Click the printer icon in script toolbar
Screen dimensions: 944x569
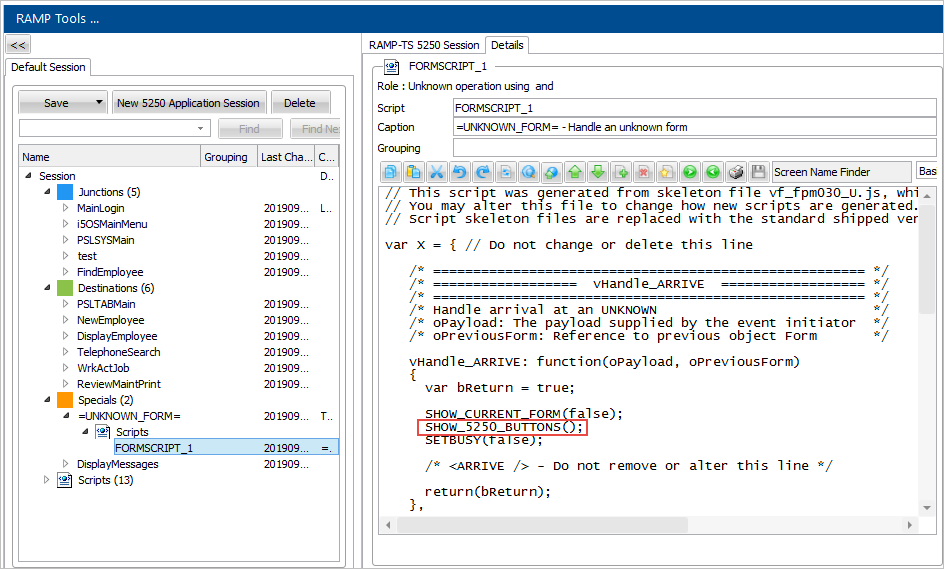[x=736, y=172]
